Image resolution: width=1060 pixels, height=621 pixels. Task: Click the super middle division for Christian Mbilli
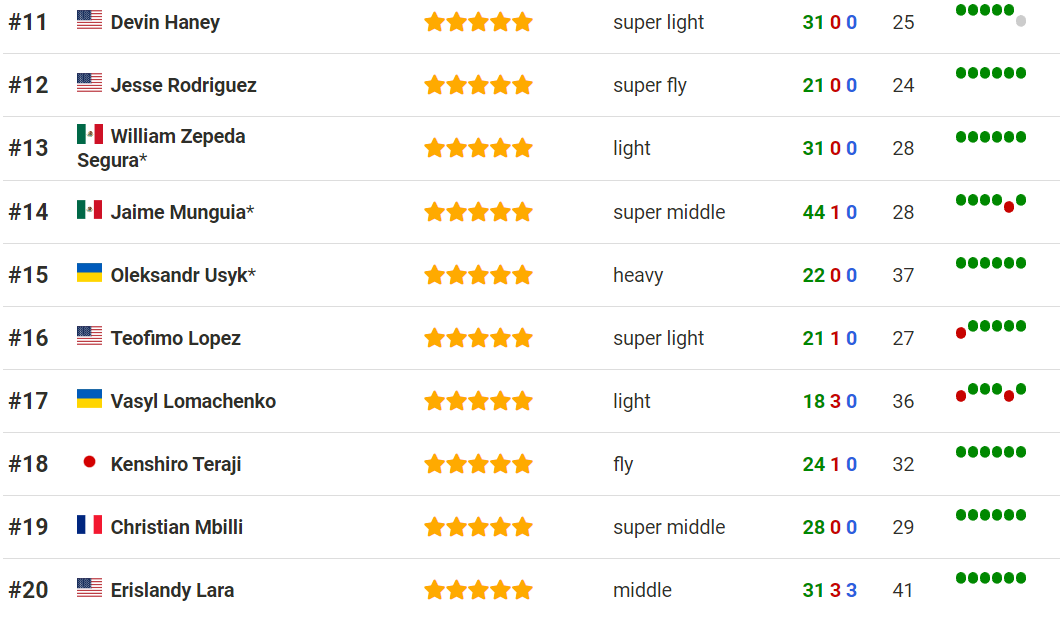click(669, 527)
